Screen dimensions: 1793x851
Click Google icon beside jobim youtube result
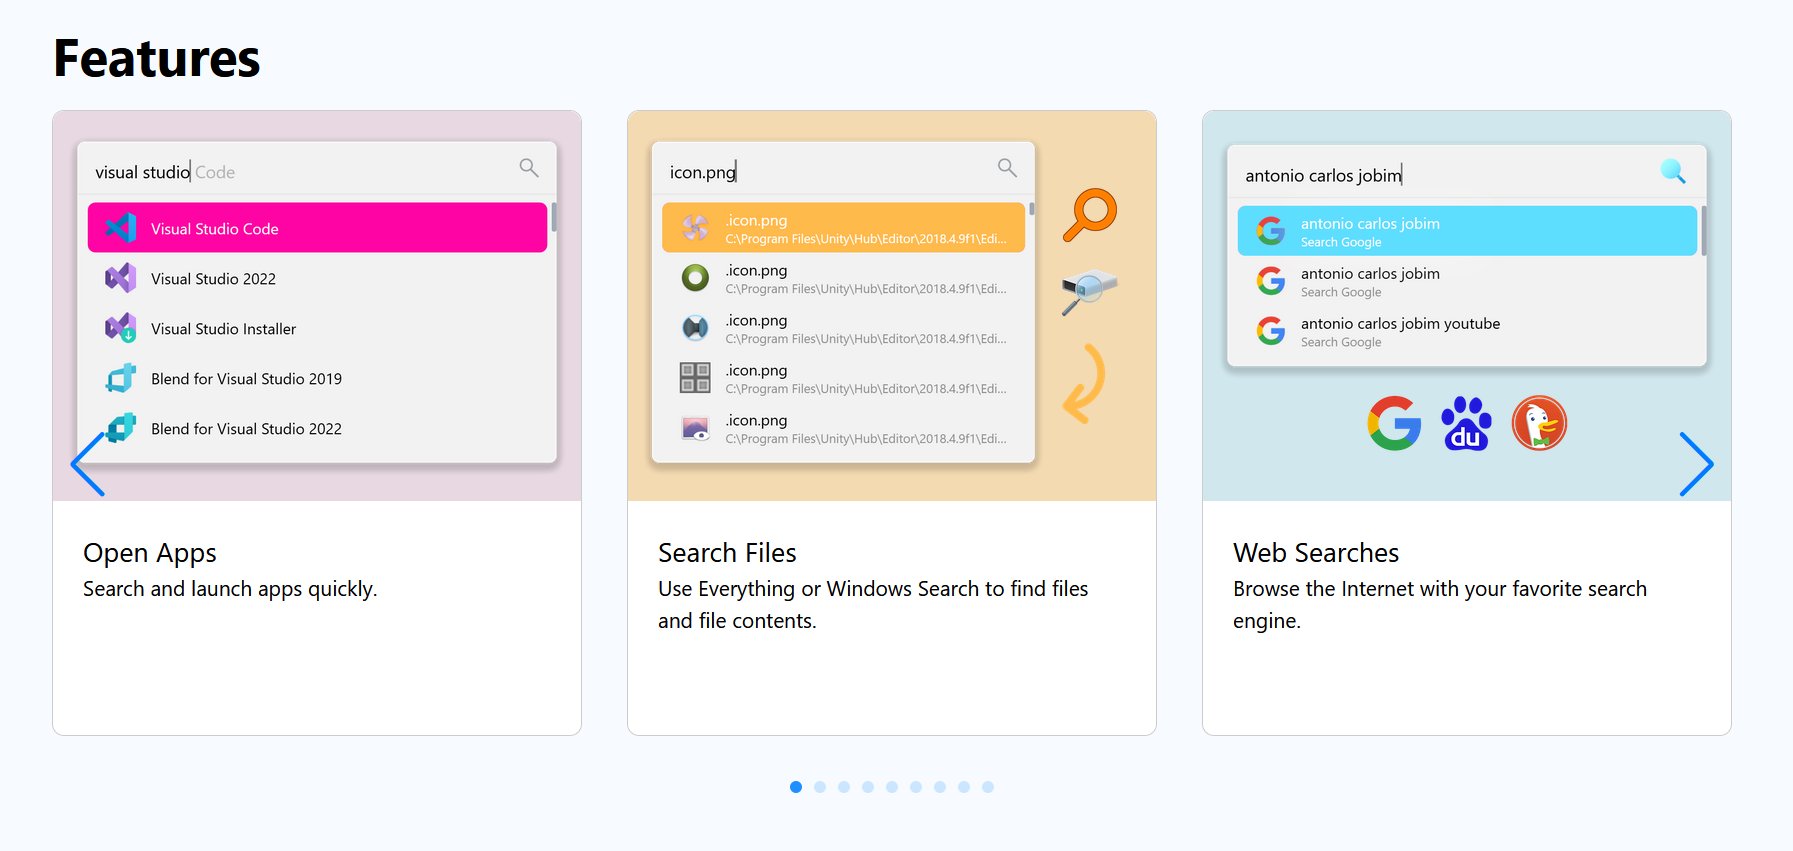tap(1271, 331)
